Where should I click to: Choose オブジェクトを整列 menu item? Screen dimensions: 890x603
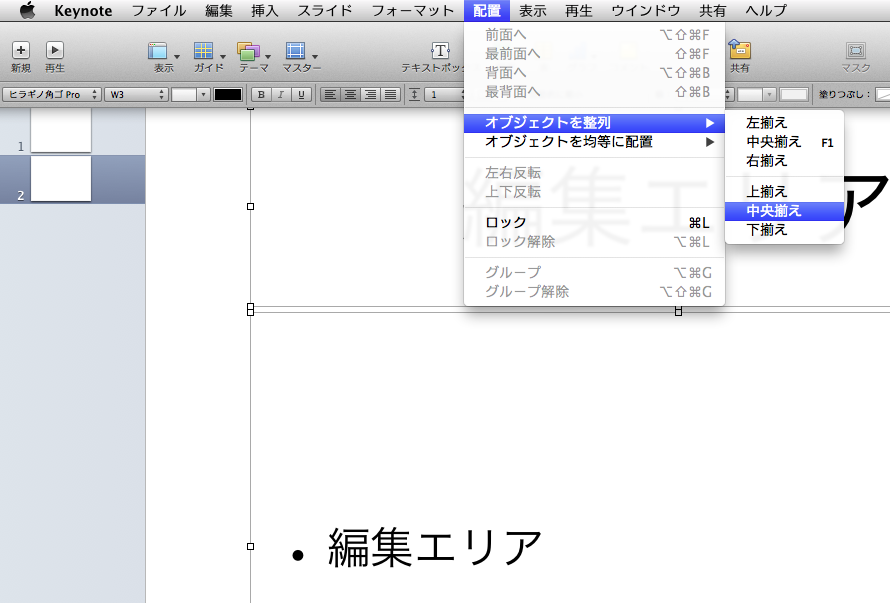pos(594,123)
